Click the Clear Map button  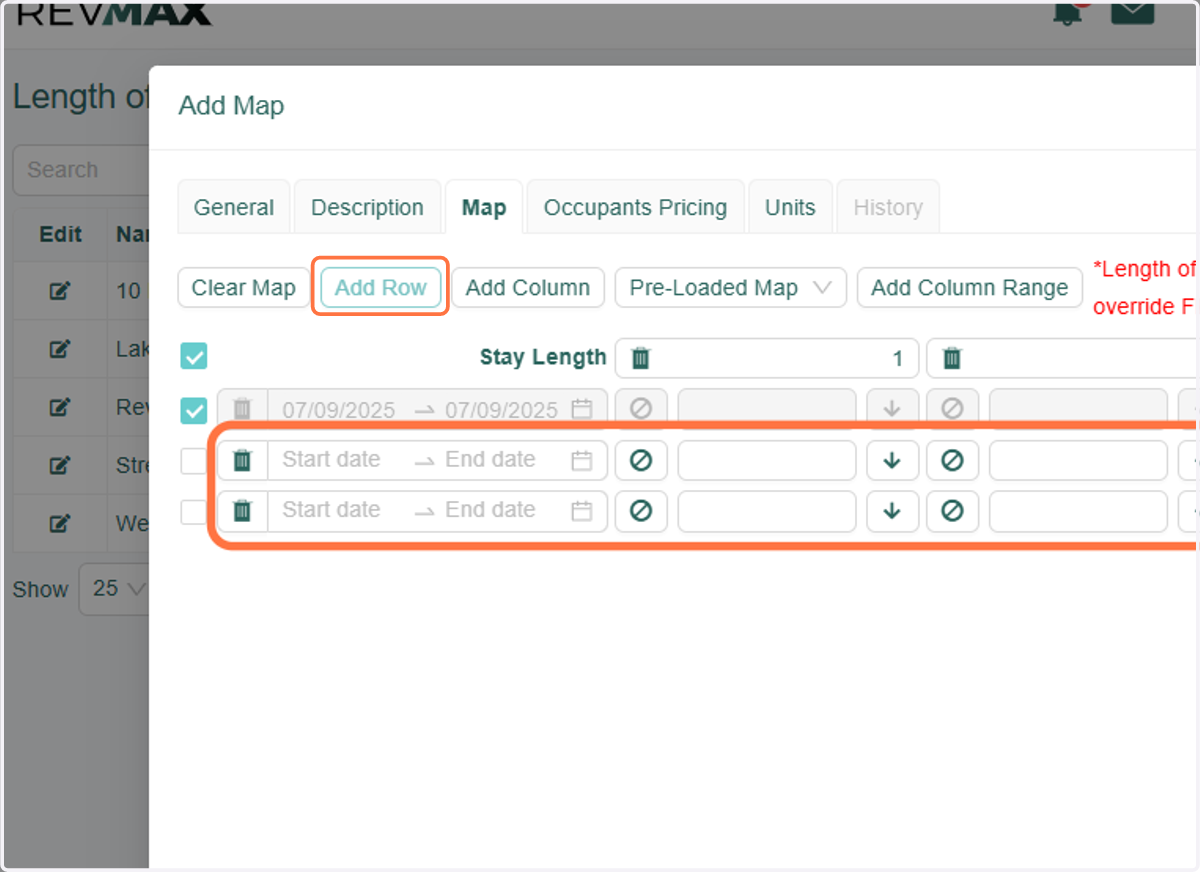(244, 288)
